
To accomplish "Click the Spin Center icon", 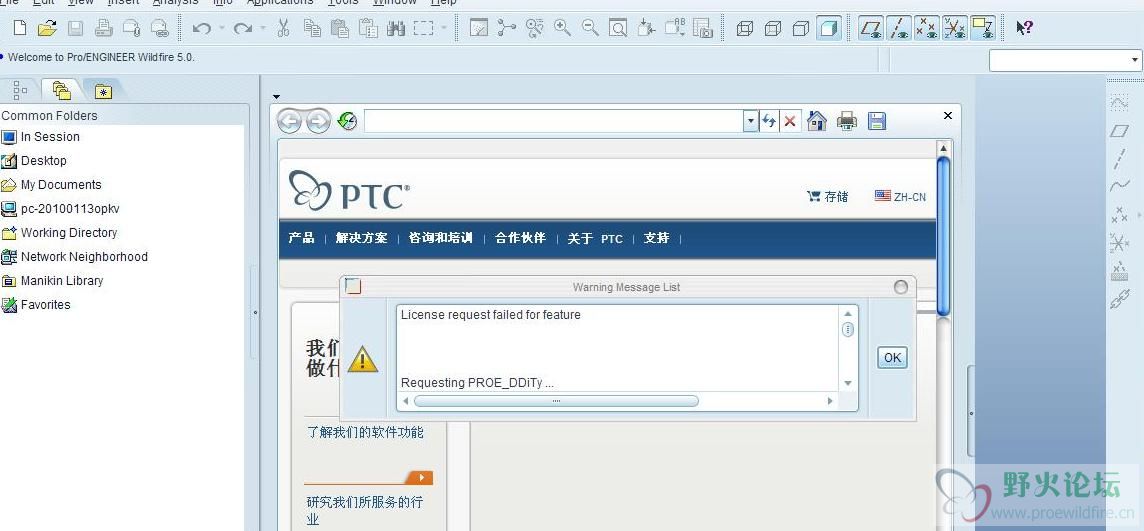I will [506, 28].
